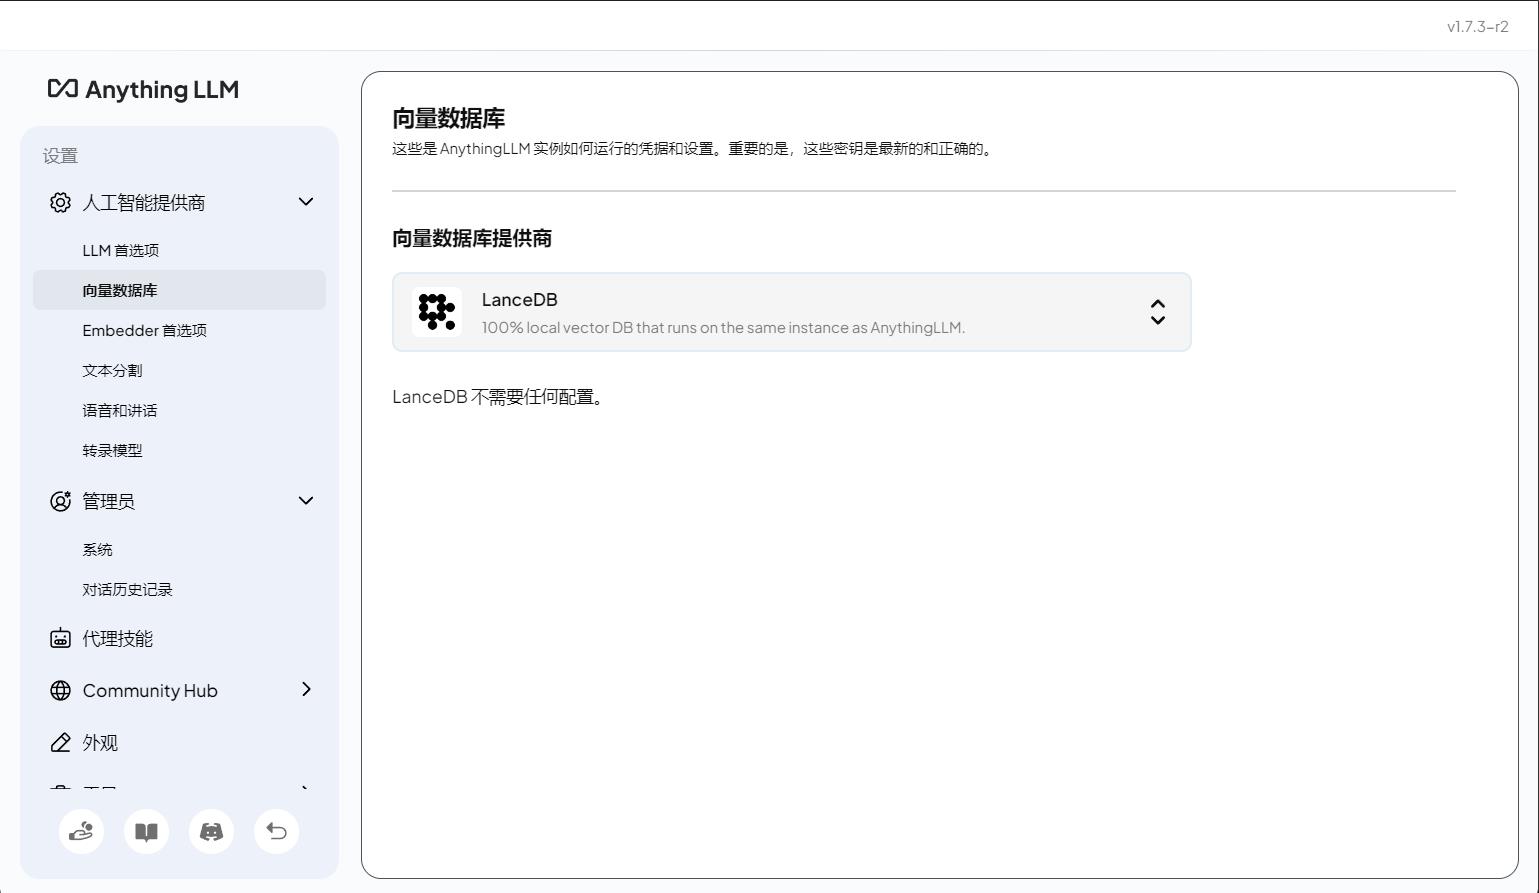Screen dimensions: 1539x893
Task: Click the LanceDB logo icon
Action: coord(437,312)
